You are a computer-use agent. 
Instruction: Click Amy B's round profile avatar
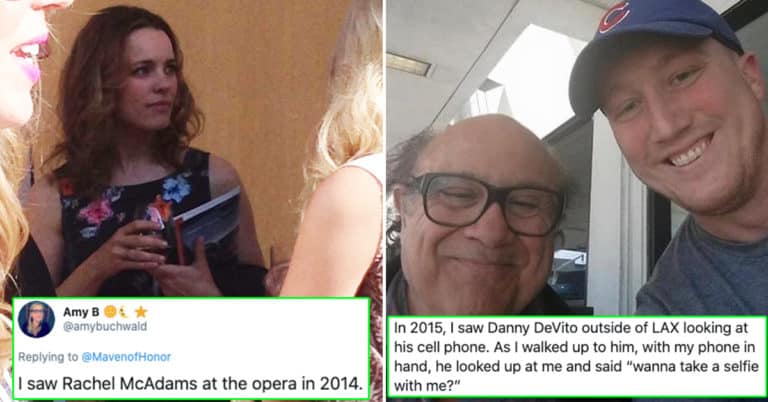coord(37,319)
